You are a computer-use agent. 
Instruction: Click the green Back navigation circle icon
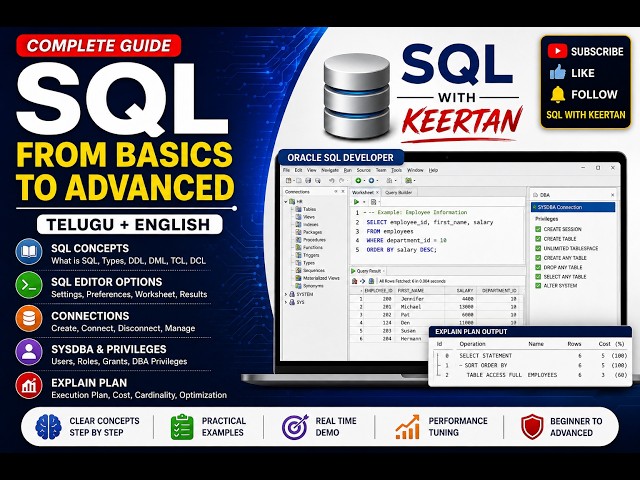358,180
